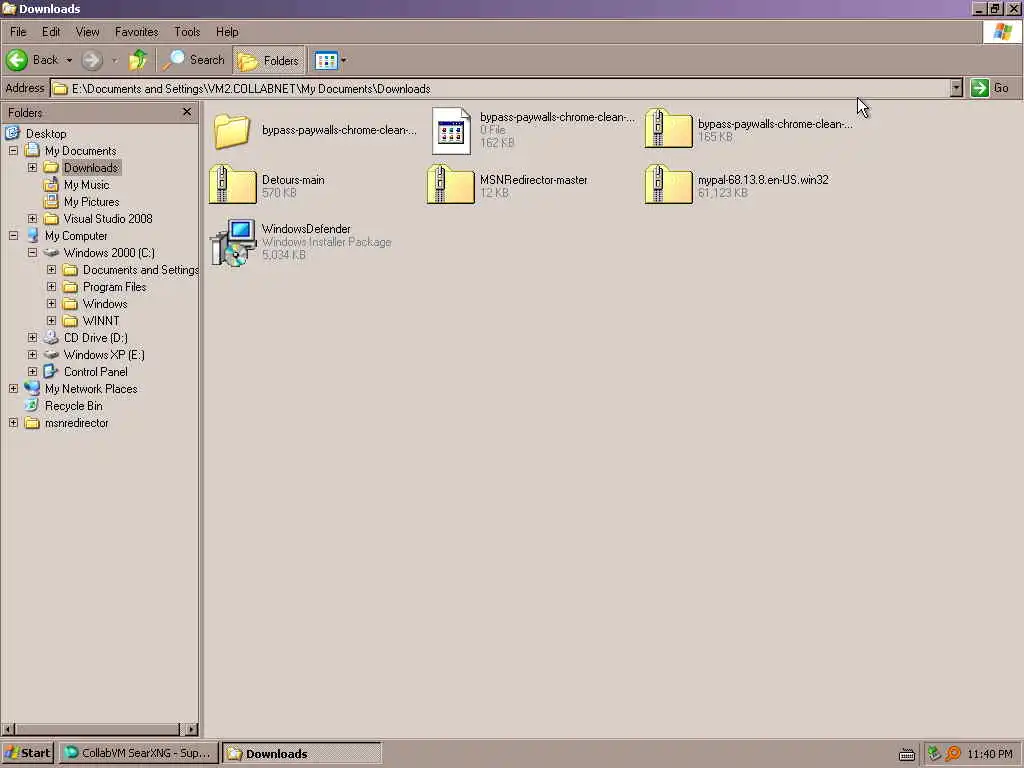Click the MSNRedirector-master file name

coord(534,180)
